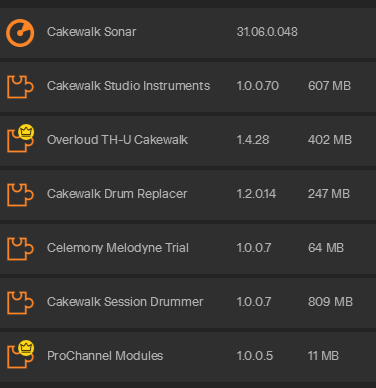Screen dimensions: 376x388
Task: Click the 402 MB size label
Action: tap(330, 140)
